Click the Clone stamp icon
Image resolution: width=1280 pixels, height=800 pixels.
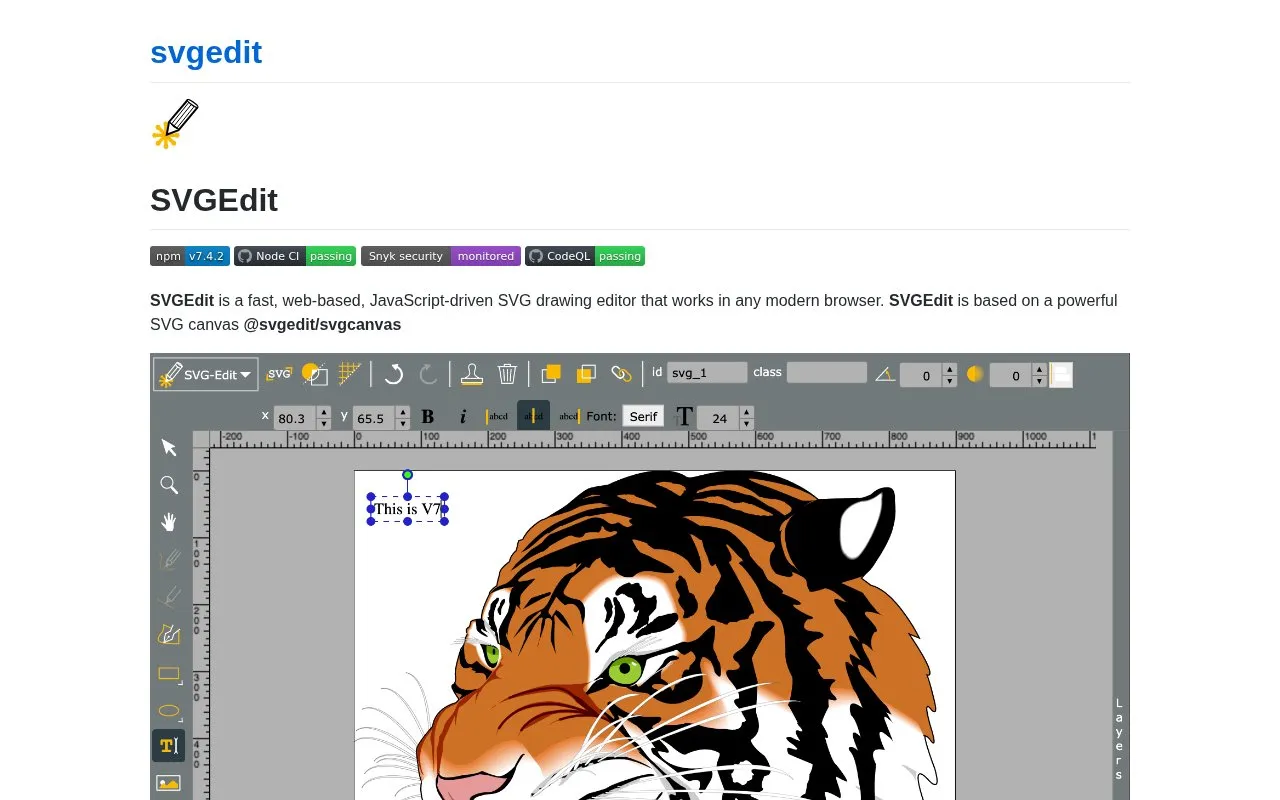pyautogui.click(x=472, y=374)
